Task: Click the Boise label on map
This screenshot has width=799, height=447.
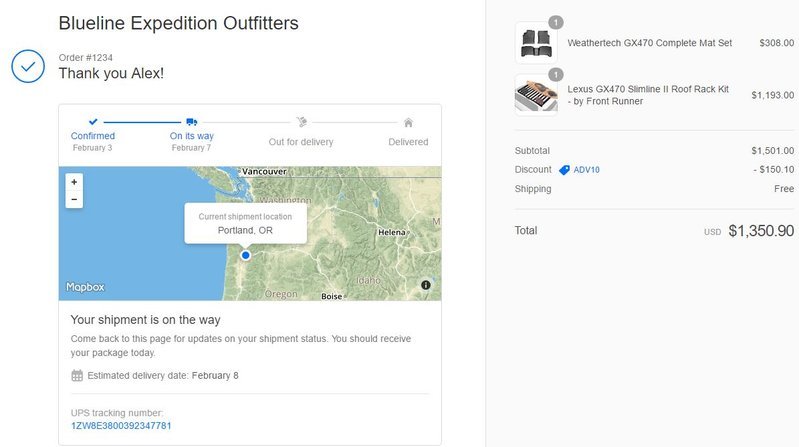Action: point(332,296)
